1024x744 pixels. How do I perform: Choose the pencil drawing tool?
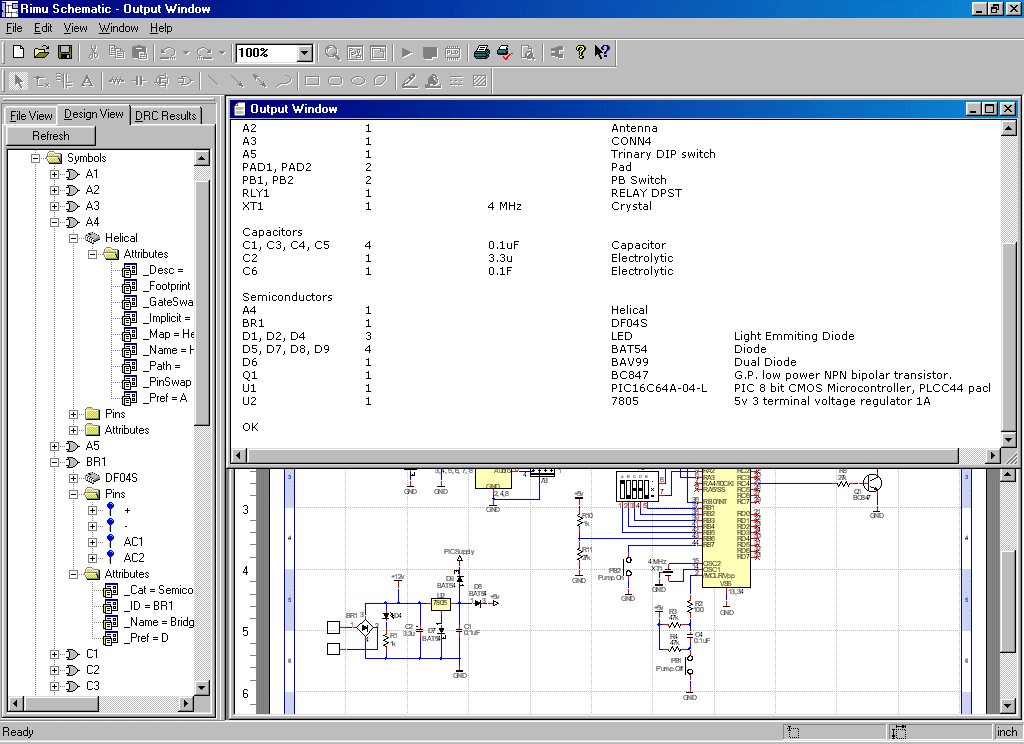click(410, 81)
